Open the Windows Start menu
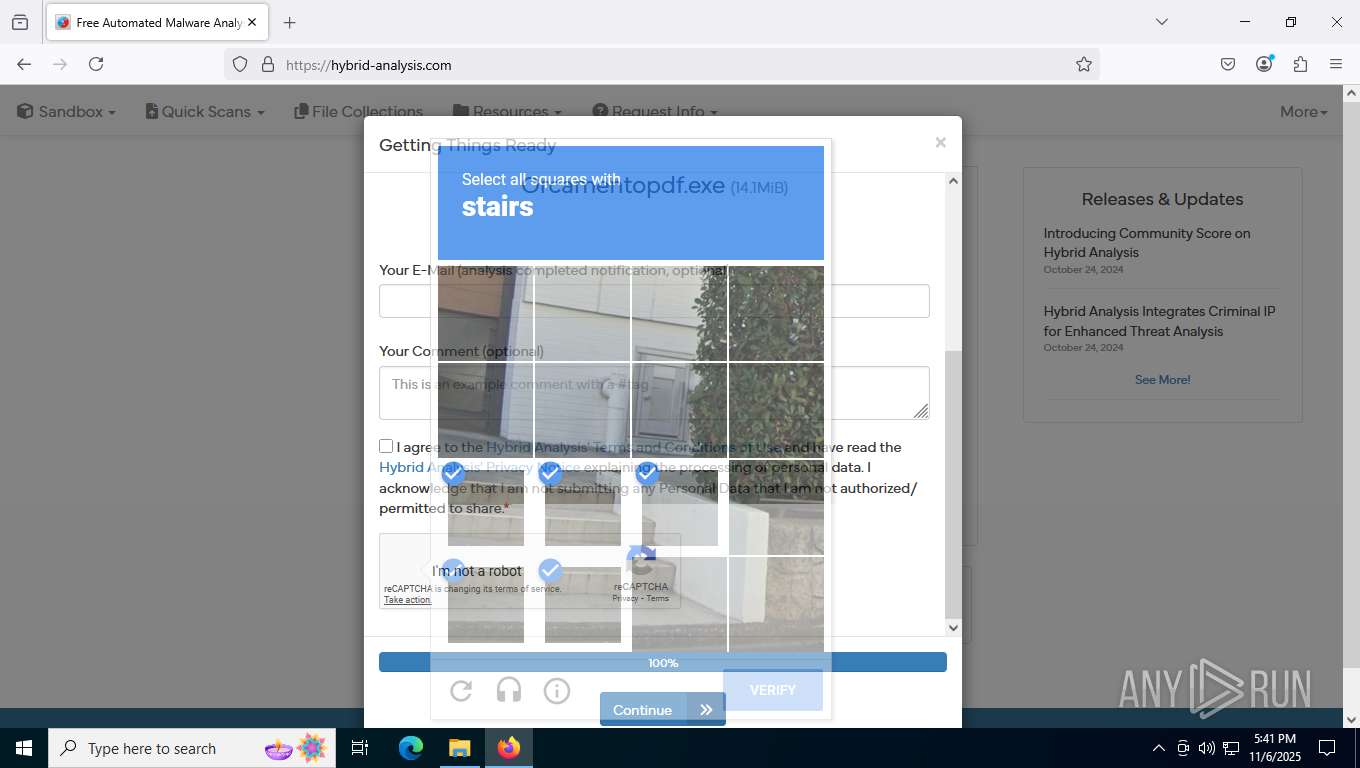1360x768 pixels. point(23,748)
